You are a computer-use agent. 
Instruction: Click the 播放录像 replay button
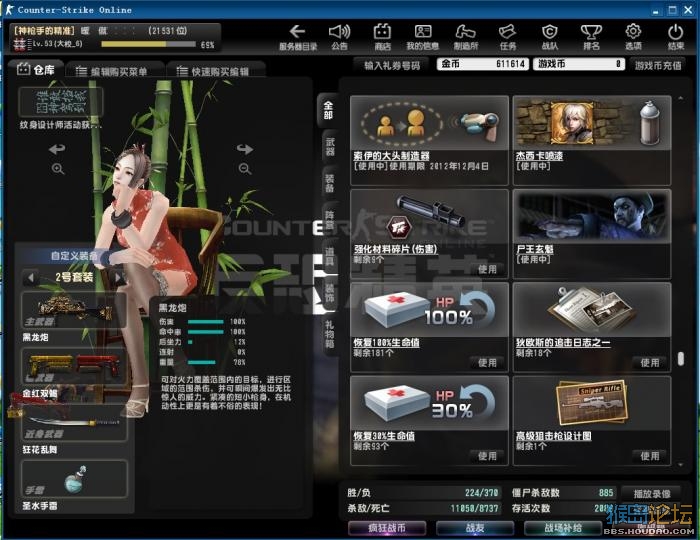coord(652,494)
